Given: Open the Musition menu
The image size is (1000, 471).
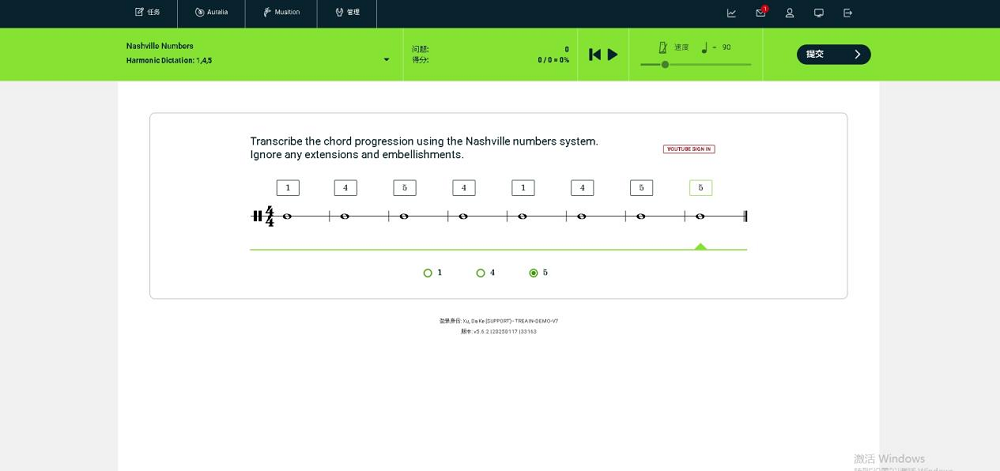Looking at the screenshot, I should point(281,12).
